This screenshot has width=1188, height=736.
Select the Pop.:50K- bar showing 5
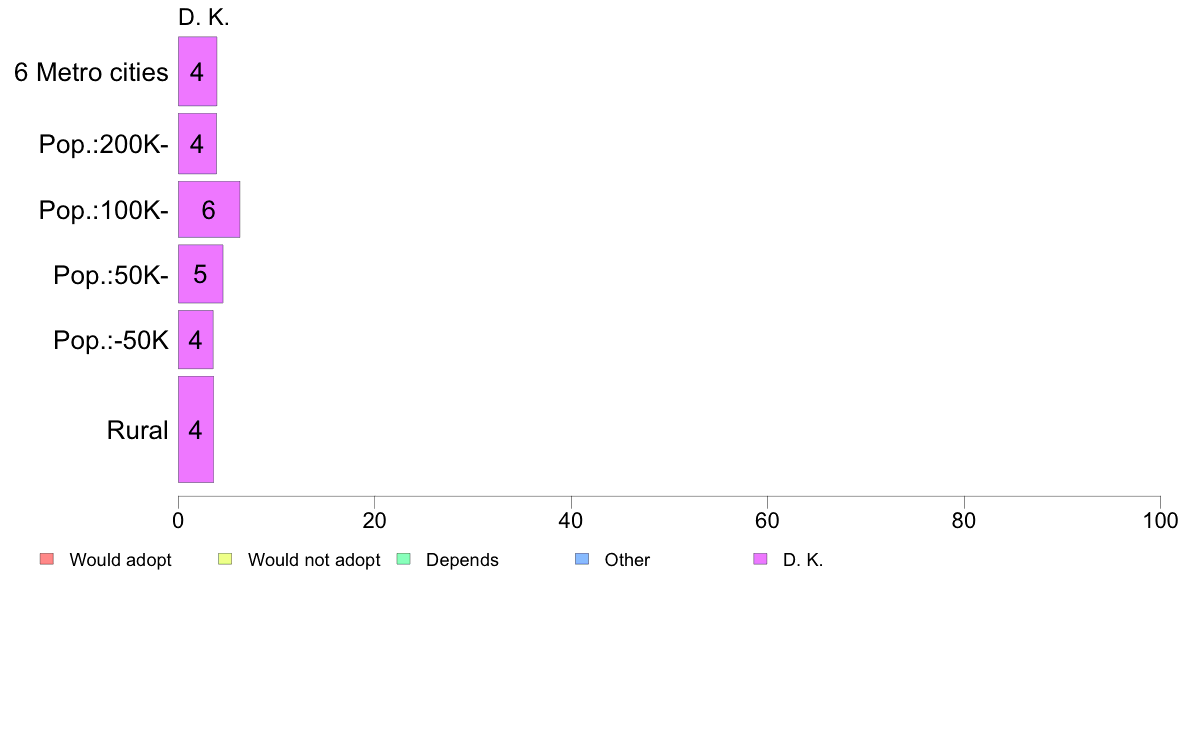tap(201, 274)
